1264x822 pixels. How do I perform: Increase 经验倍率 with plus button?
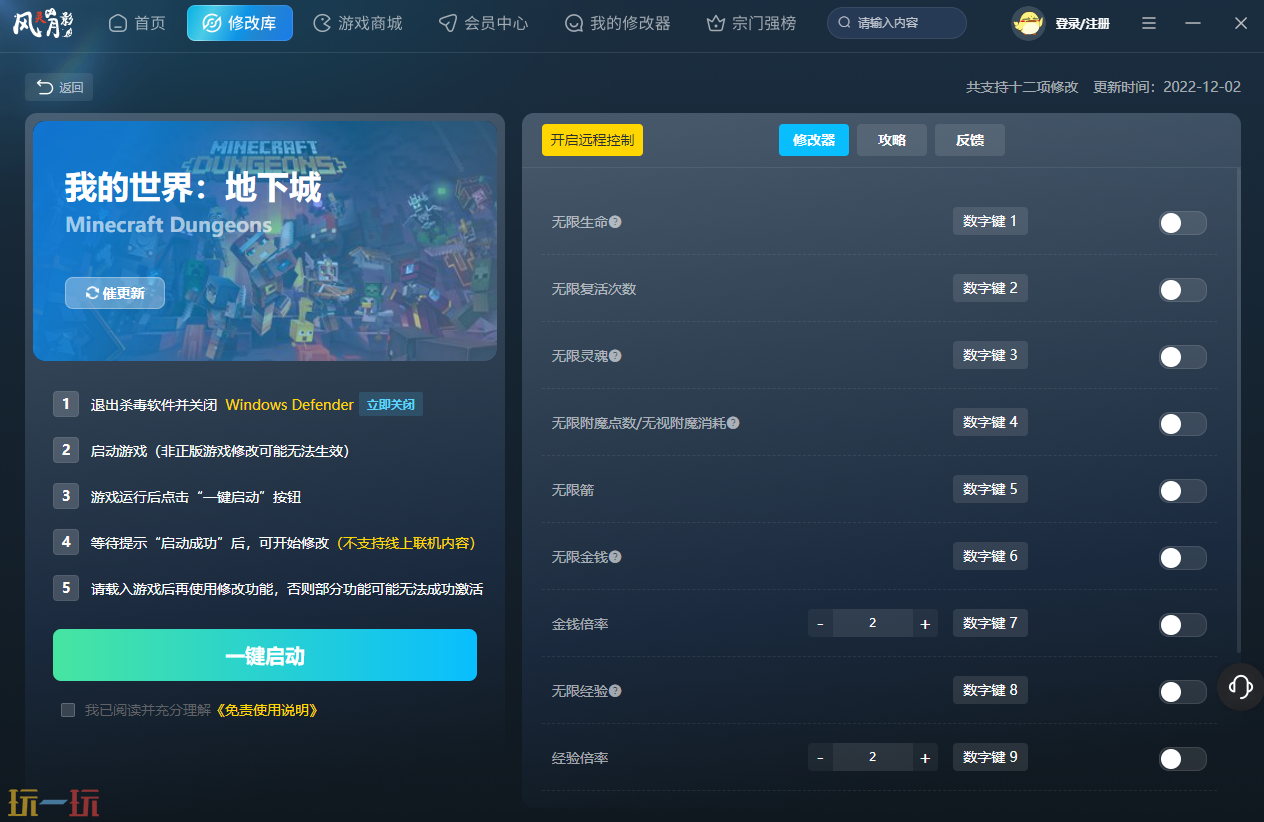pyautogui.click(x=925, y=758)
